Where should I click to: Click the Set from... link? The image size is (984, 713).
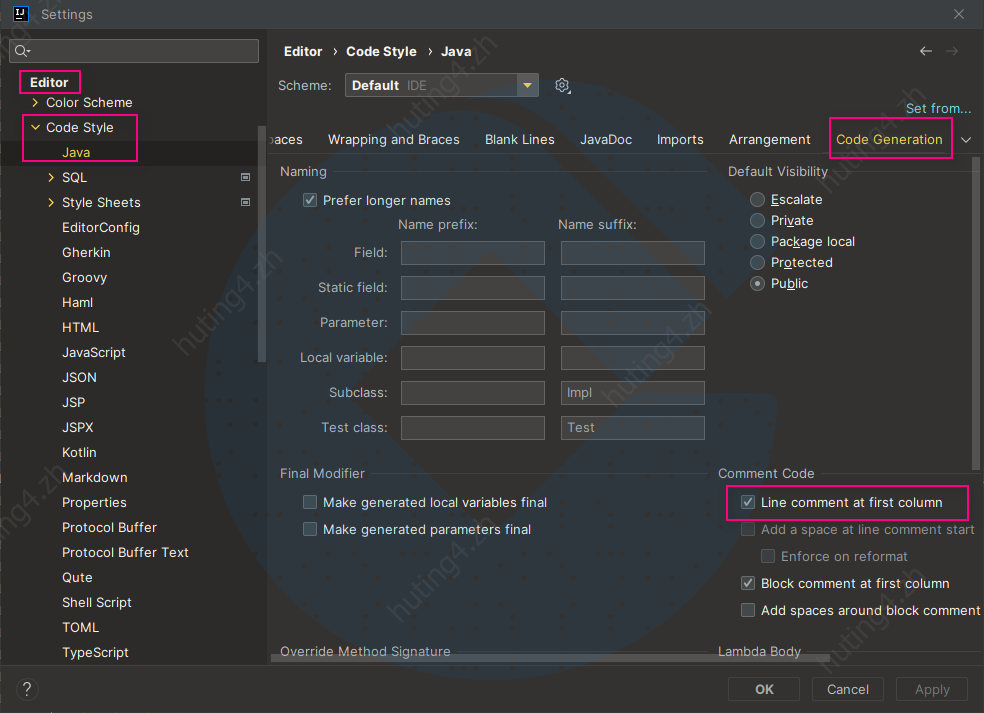pyautogui.click(x=938, y=109)
